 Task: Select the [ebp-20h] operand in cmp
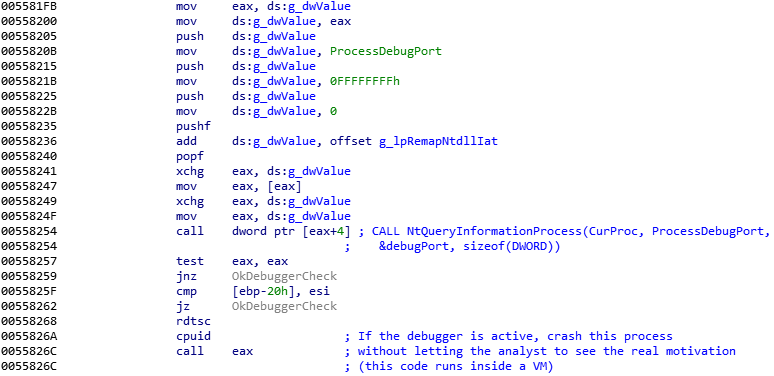(263, 292)
